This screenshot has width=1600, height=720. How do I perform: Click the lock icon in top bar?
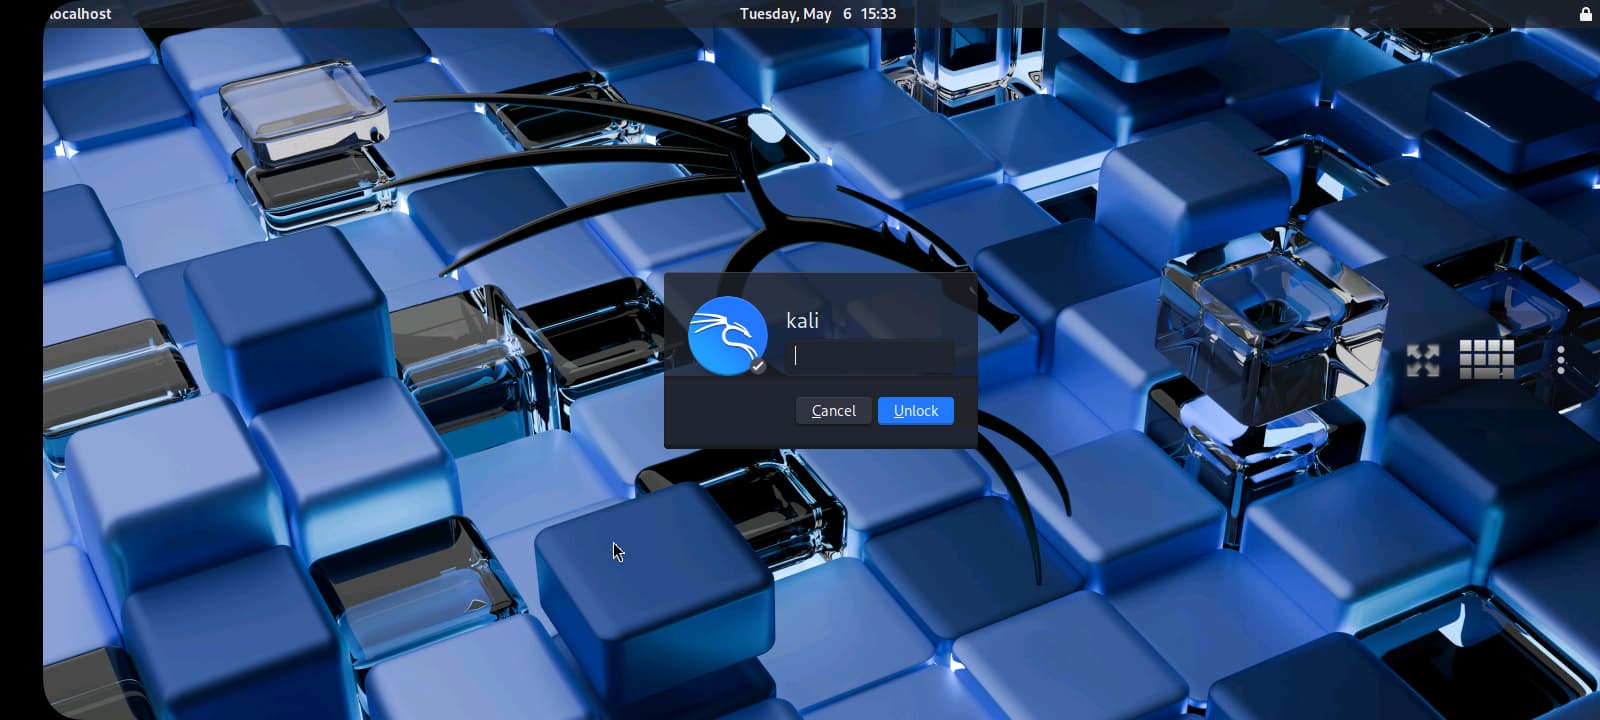coord(1586,13)
